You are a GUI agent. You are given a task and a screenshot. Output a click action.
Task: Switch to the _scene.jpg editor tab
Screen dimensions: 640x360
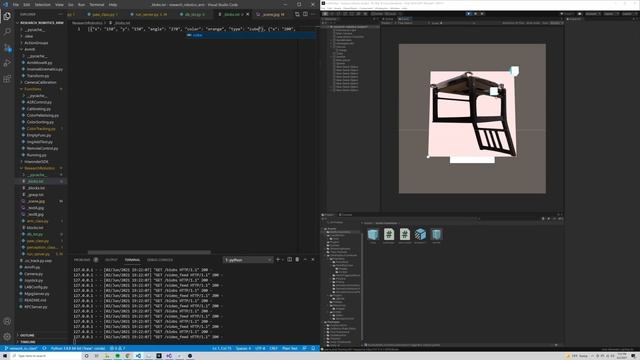point(270,14)
